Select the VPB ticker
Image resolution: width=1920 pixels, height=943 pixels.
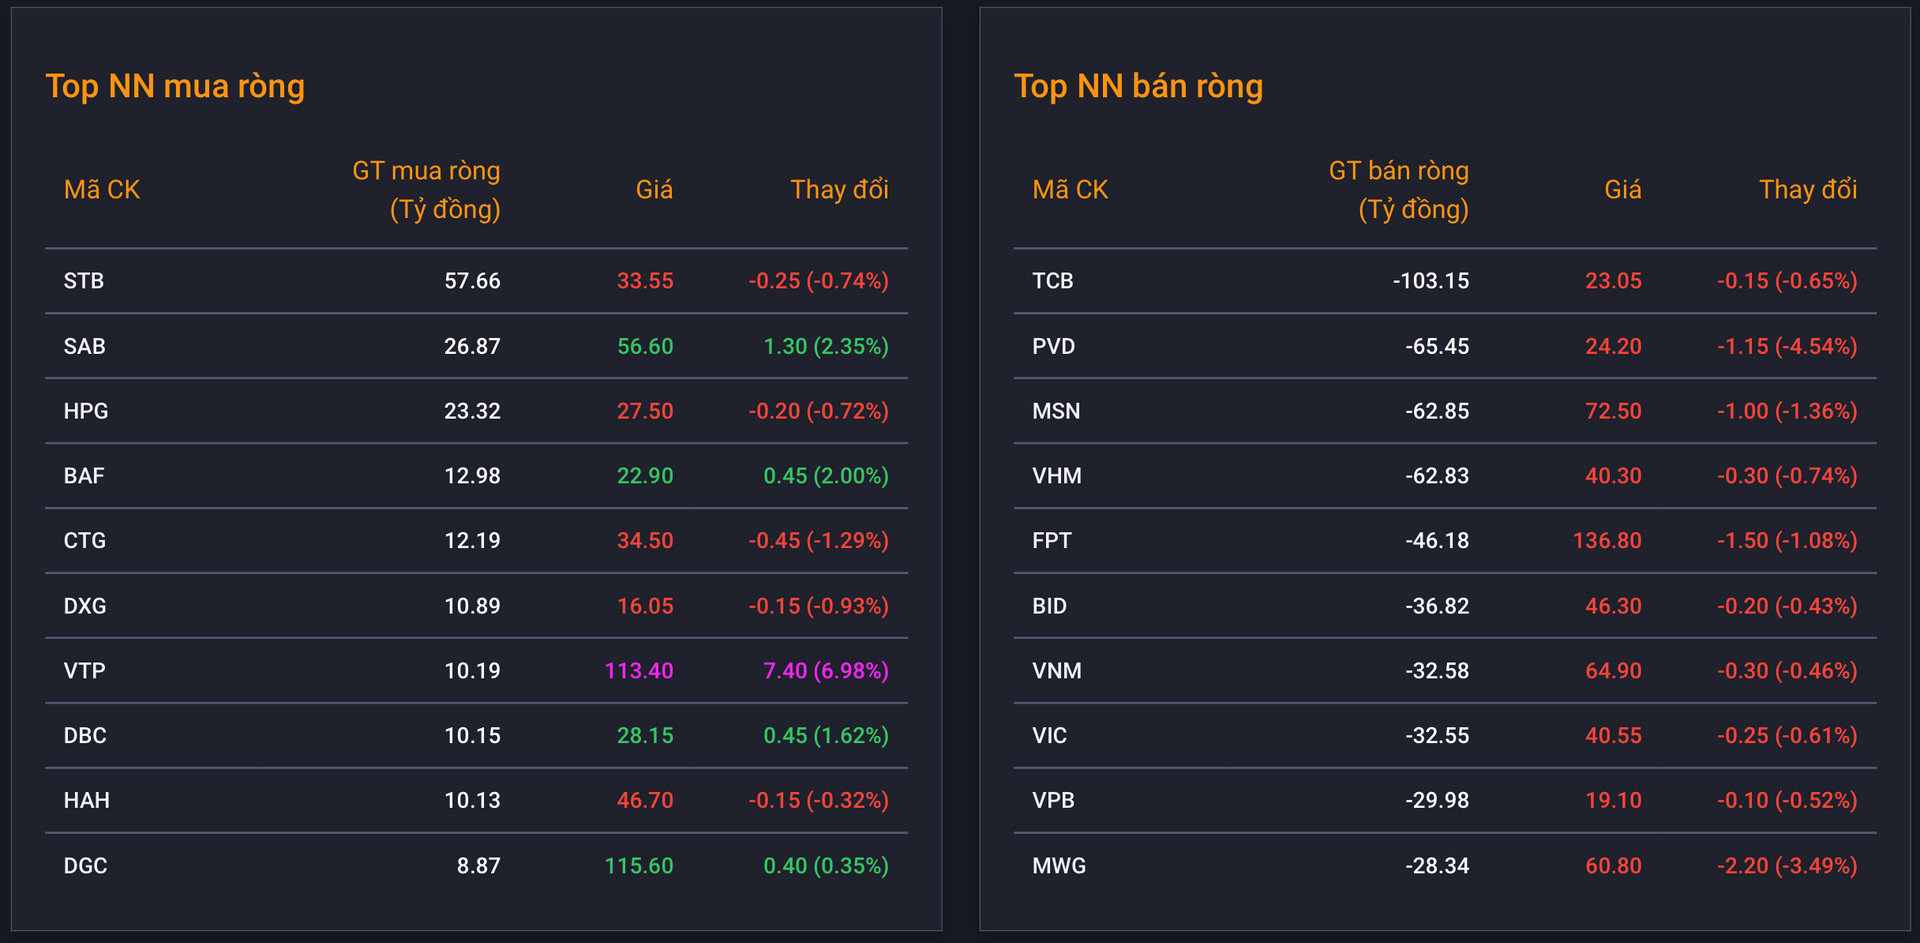(1054, 801)
